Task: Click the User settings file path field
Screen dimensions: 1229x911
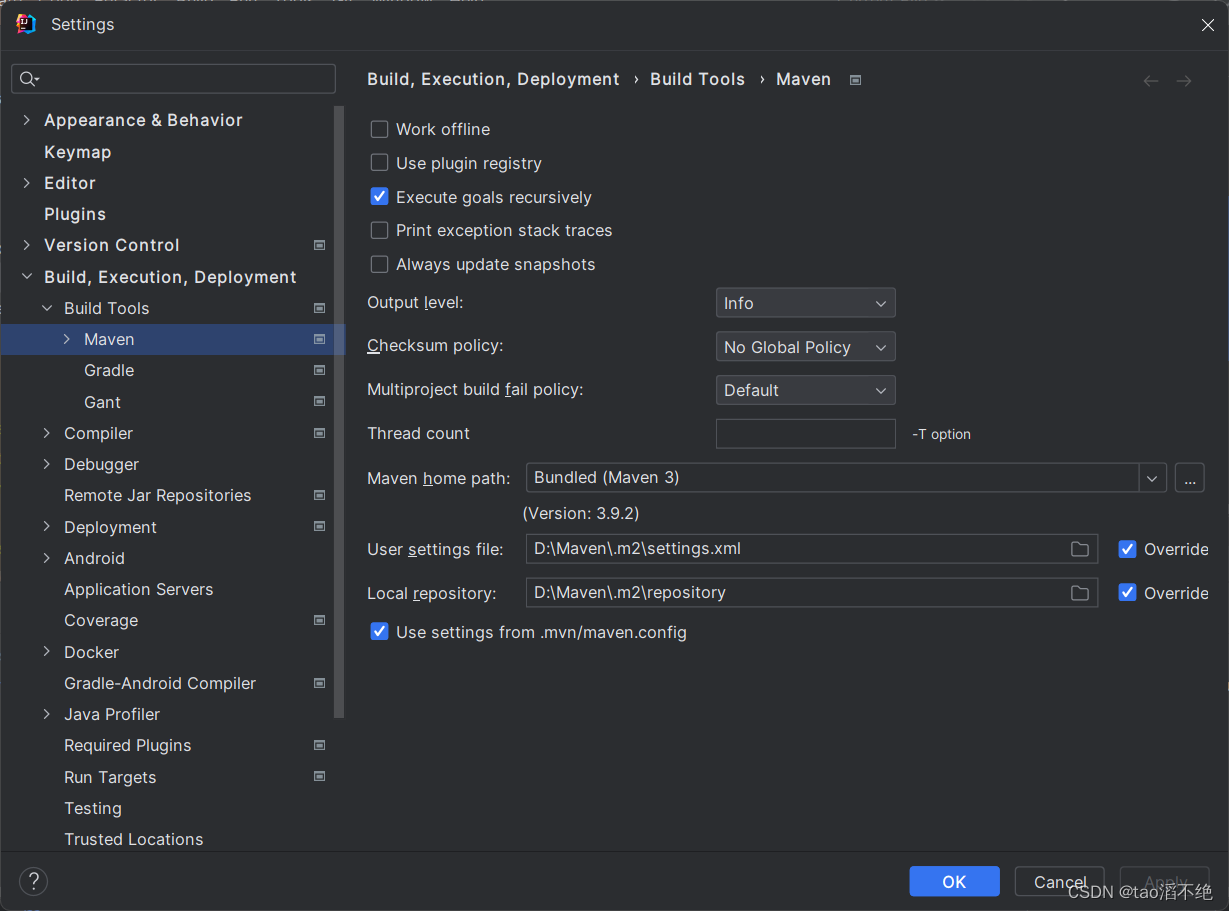Action: point(812,549)
